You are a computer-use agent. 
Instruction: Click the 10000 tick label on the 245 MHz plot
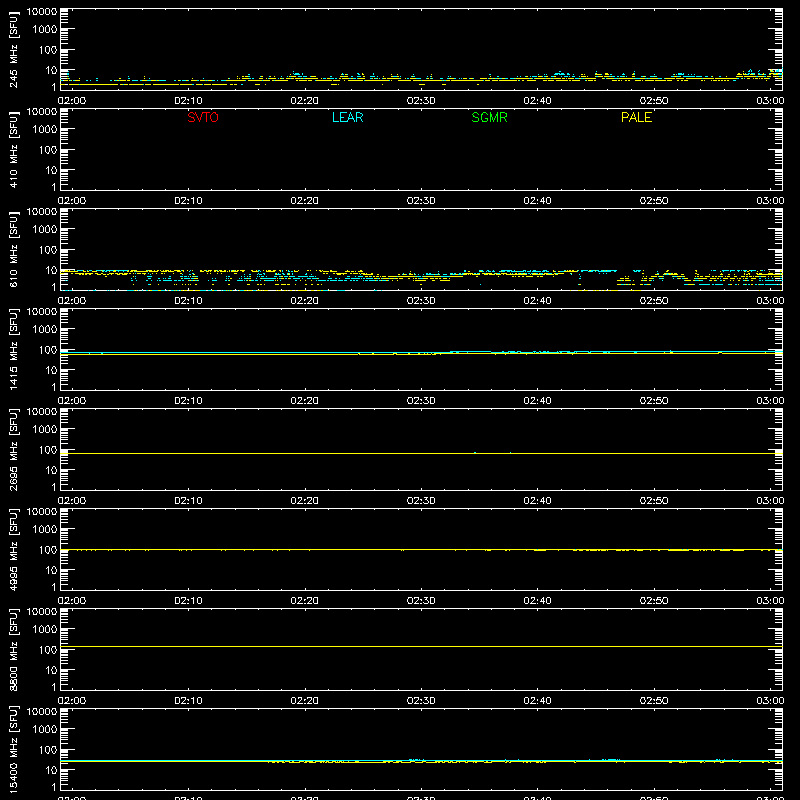coord(42,12)
